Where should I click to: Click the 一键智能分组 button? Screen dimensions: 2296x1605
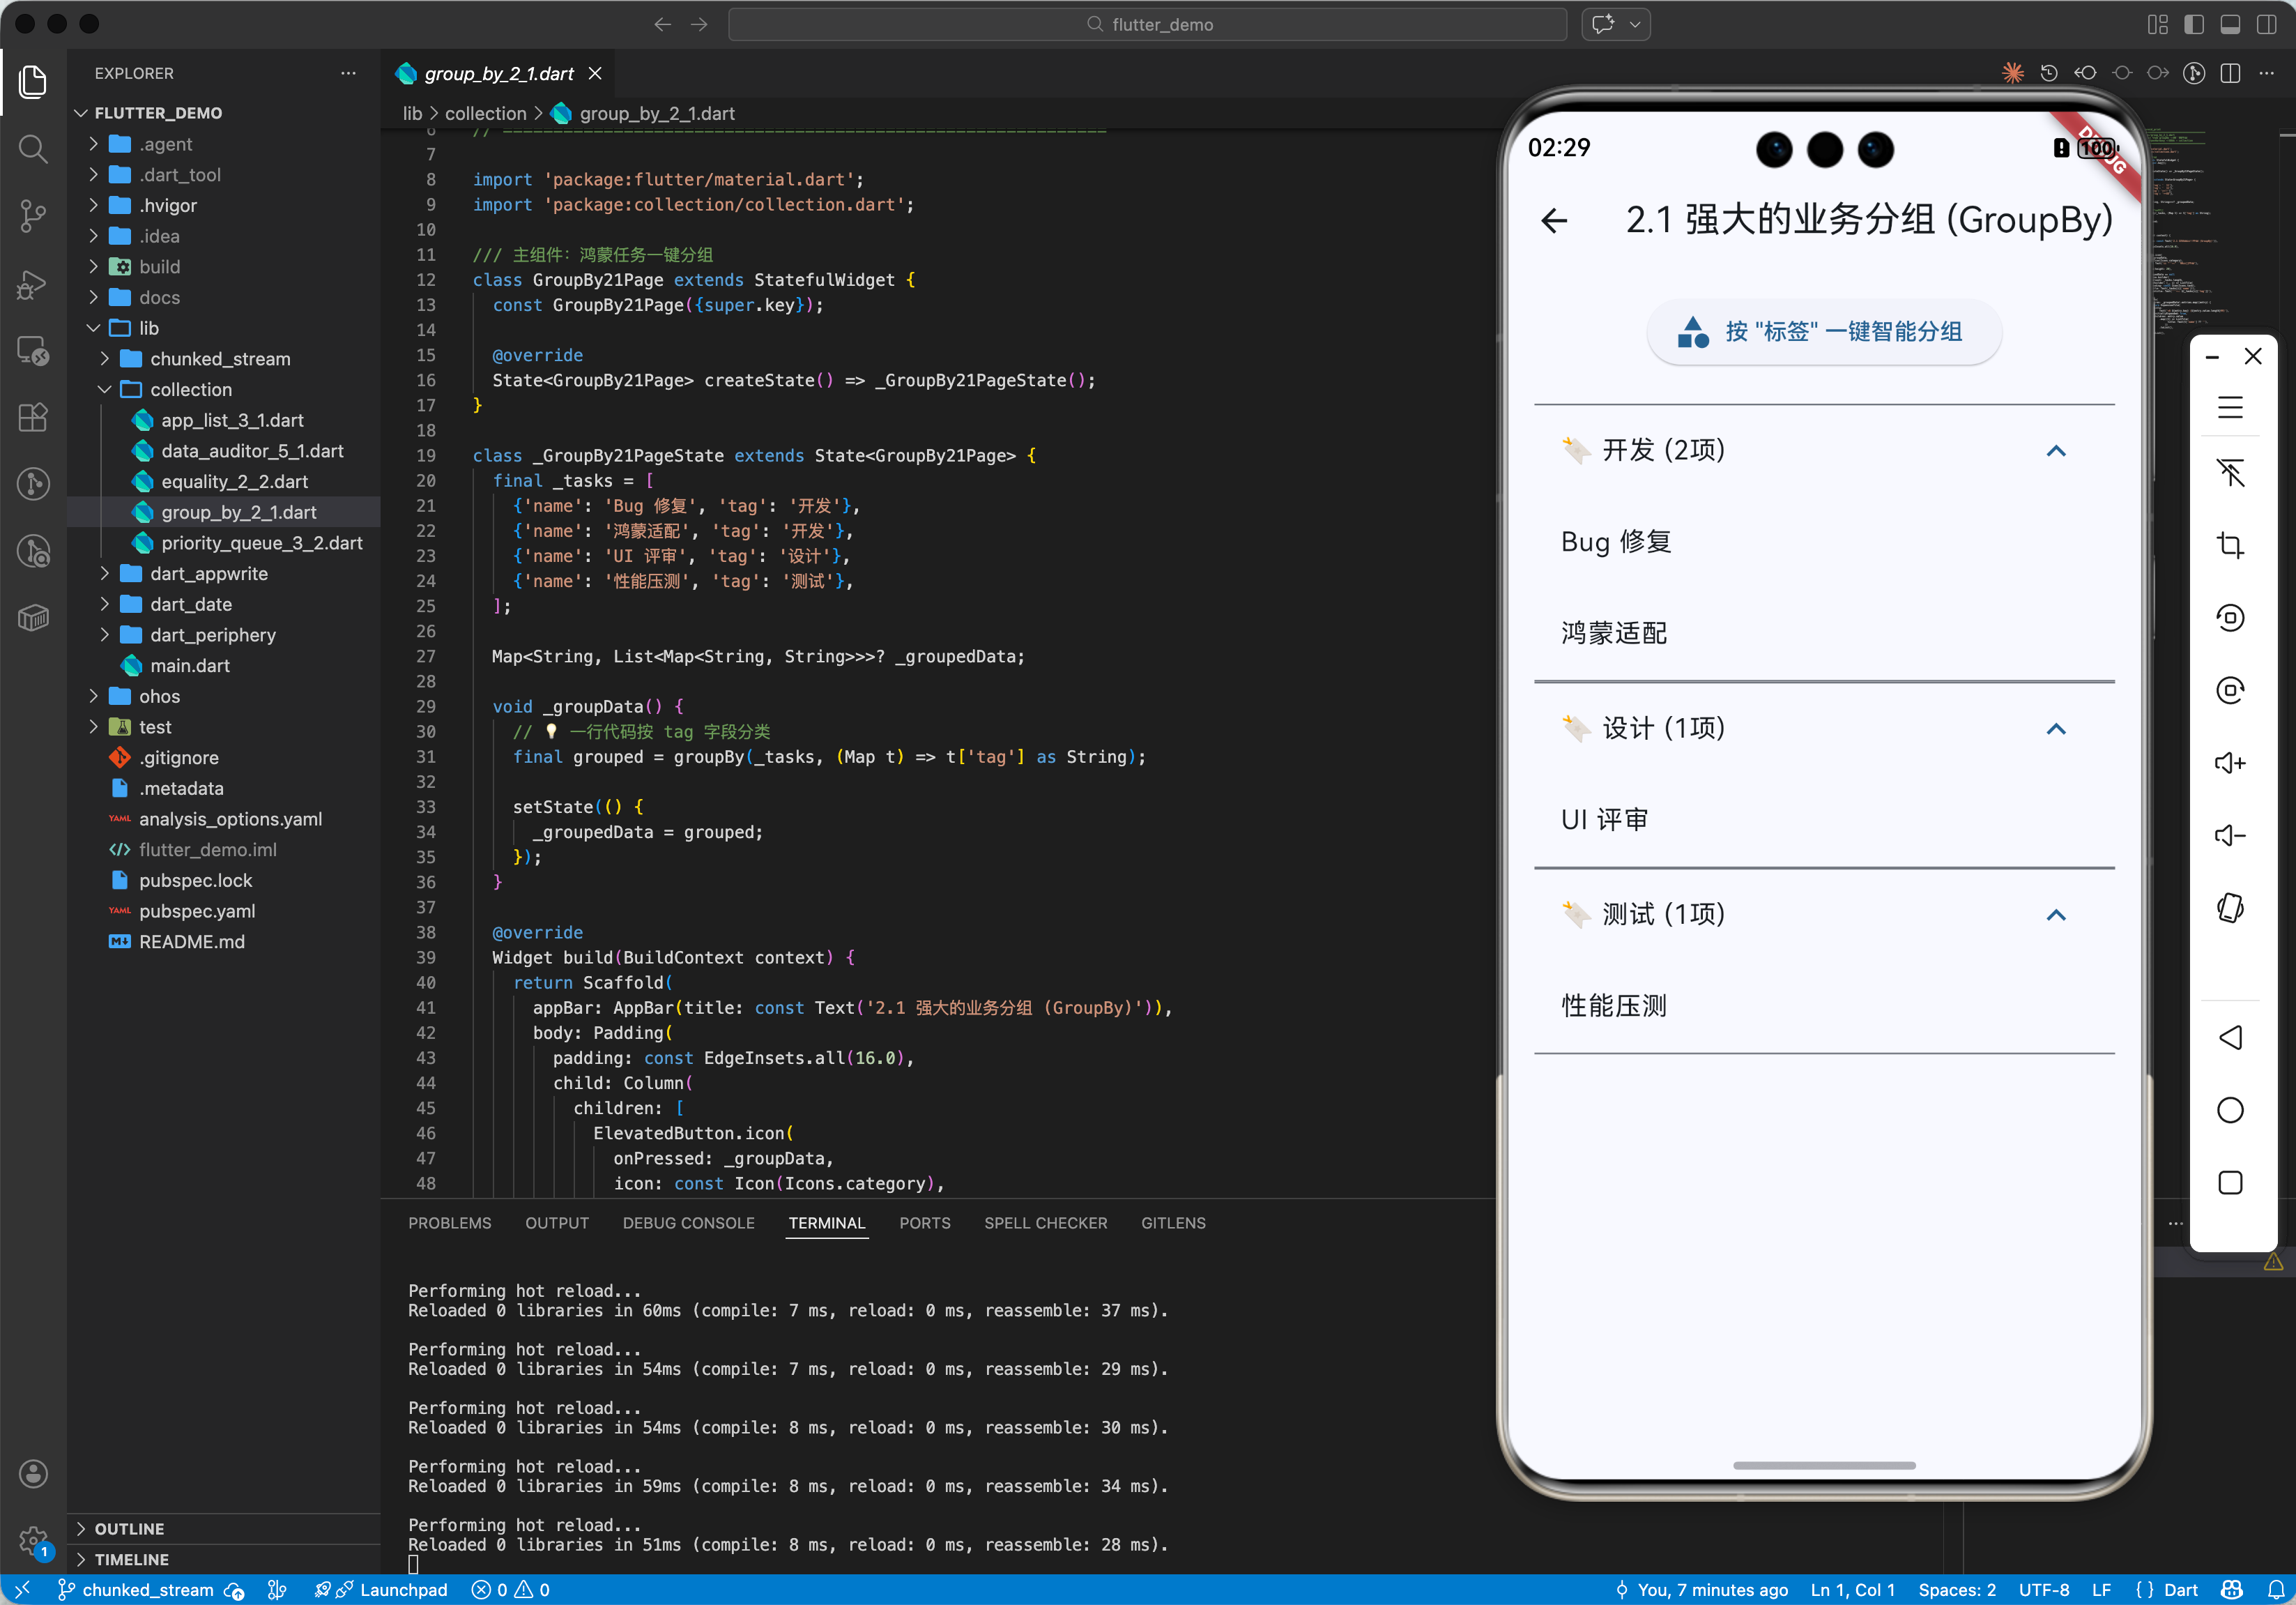(x=1823, y=332)
